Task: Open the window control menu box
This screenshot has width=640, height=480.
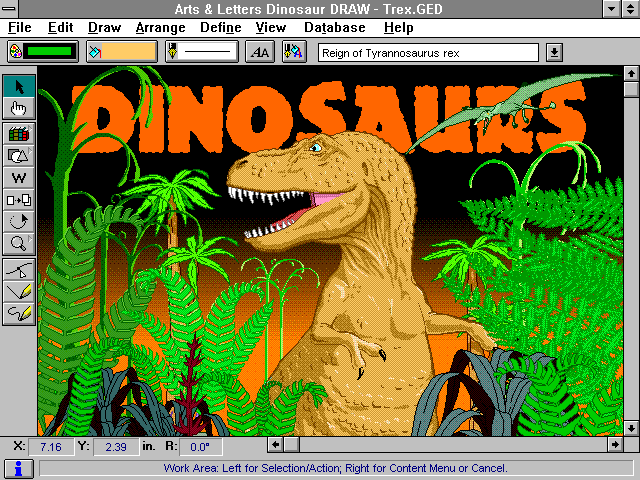Action: pyautogui.click(x=9, y=9)
